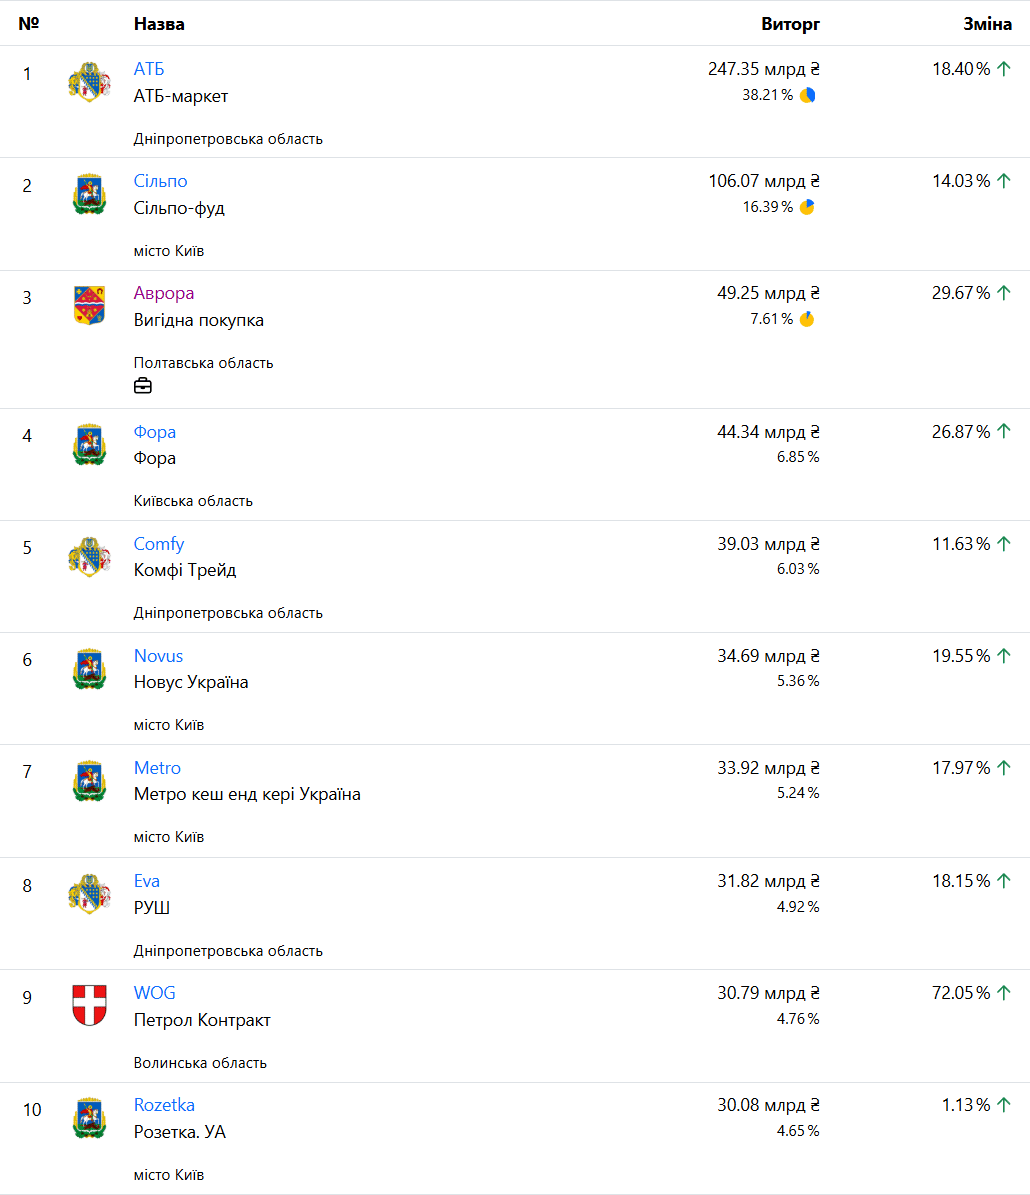
Task: Open the Сільпо company link
Action: pos(160,181)
